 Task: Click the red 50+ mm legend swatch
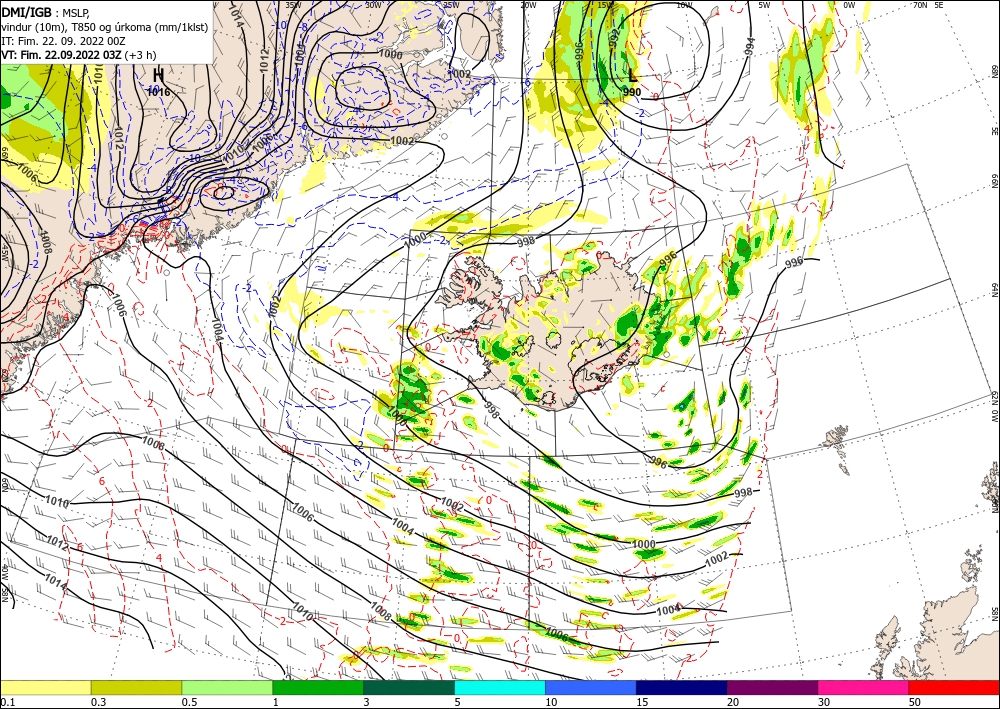click(954, 687)
